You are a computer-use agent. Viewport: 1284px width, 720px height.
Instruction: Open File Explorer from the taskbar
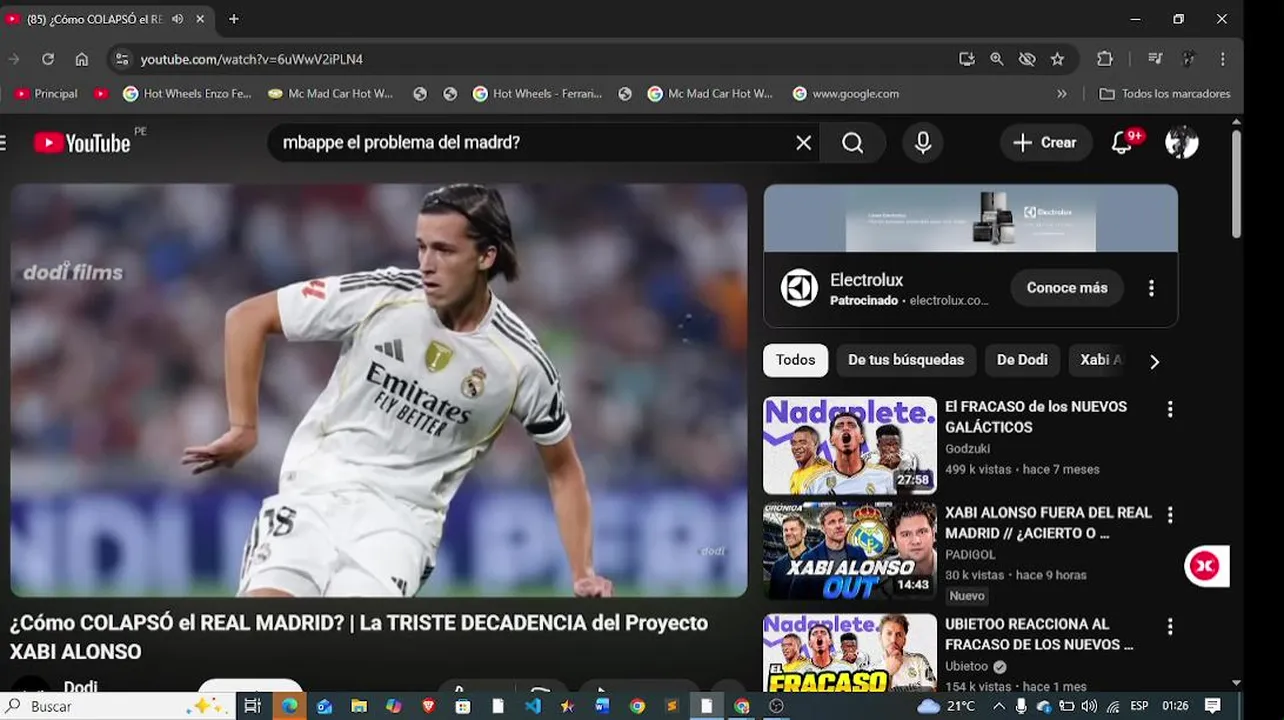pyautogui.click(x=359, y=706)
